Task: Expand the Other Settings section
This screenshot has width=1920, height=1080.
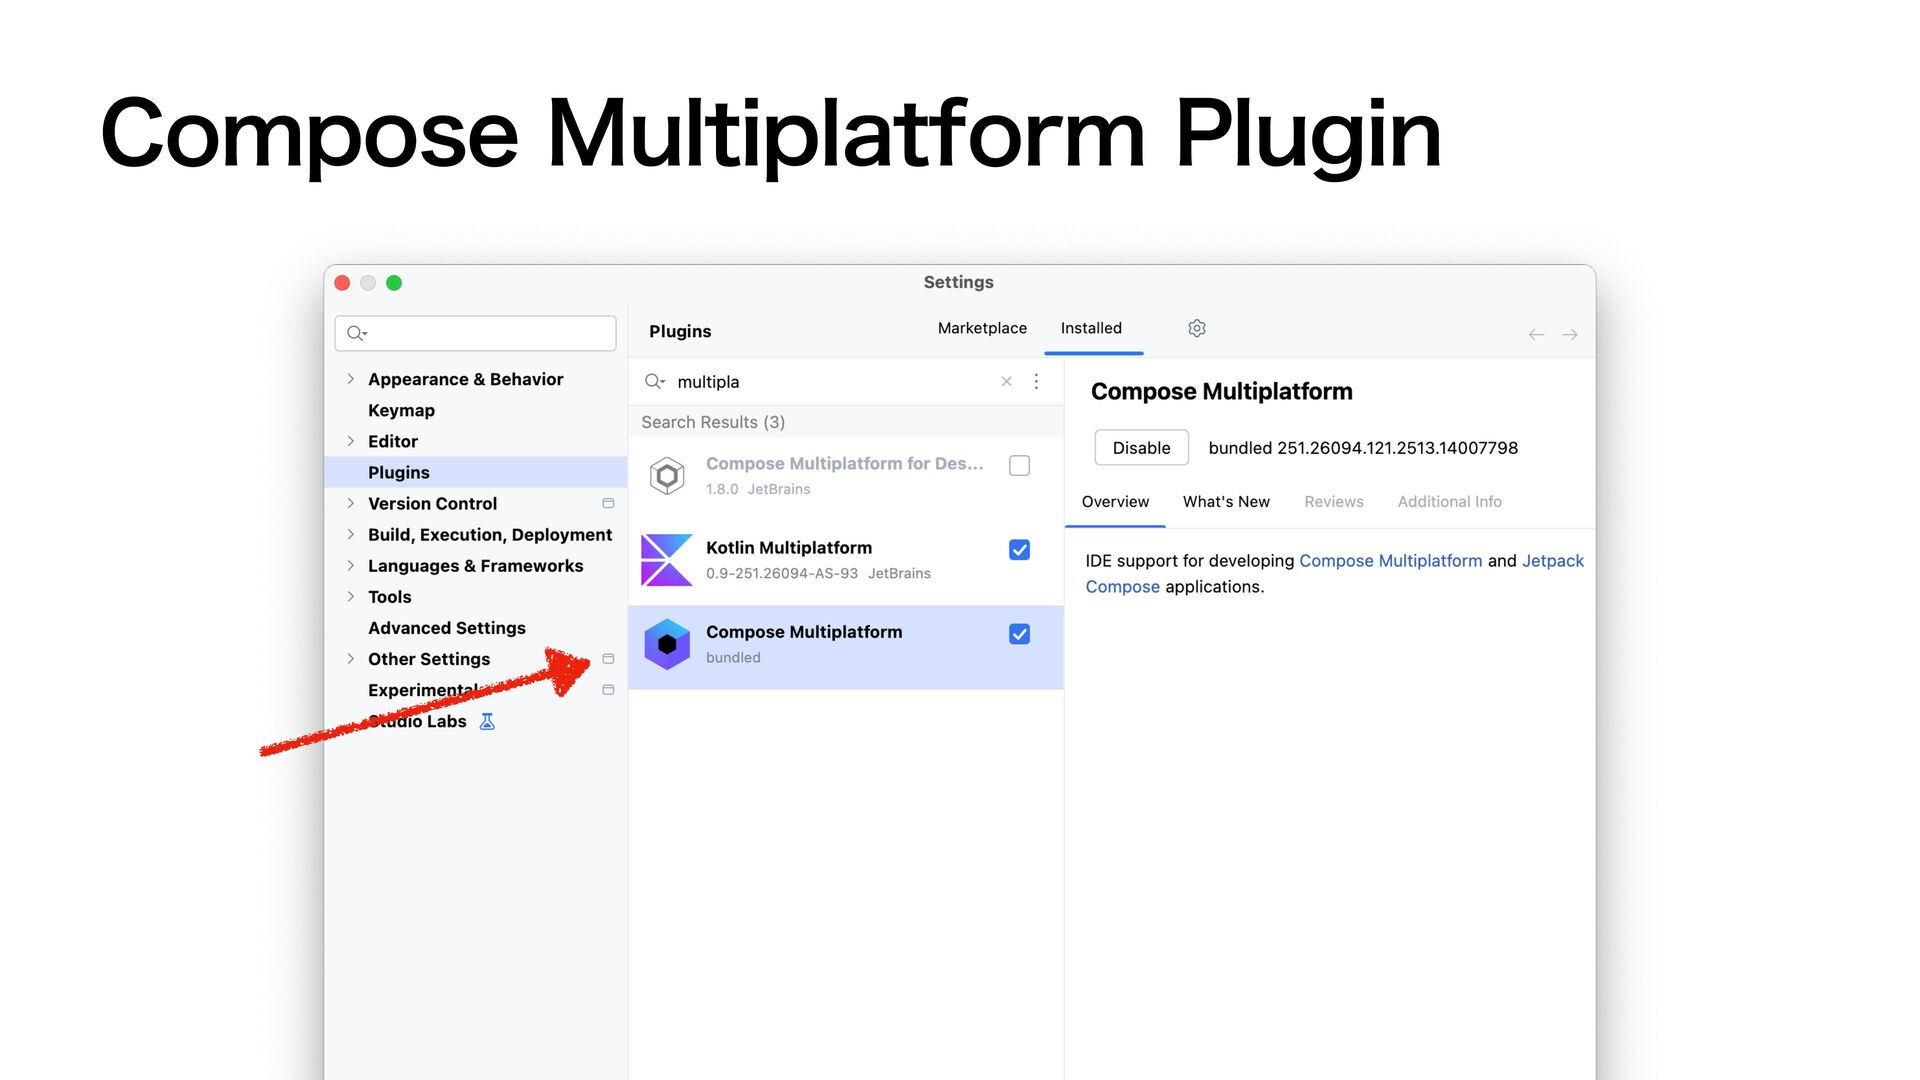Action: 350,658
